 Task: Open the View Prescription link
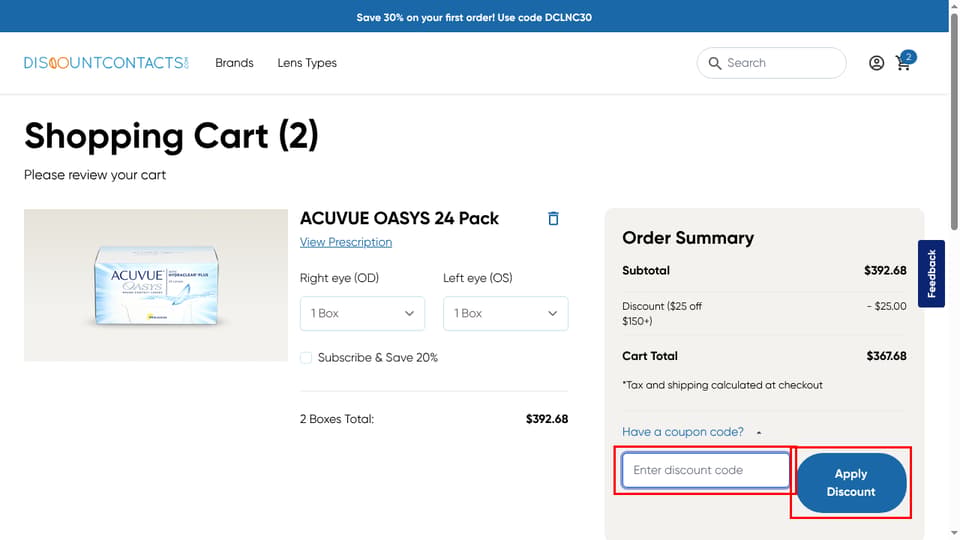click(x=346, y=242)
